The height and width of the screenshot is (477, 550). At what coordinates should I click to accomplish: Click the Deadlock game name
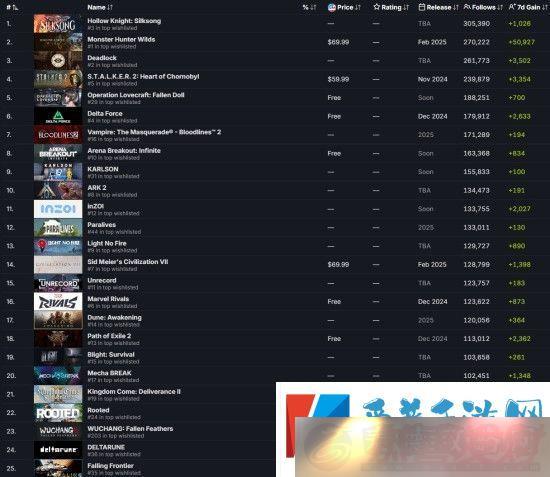[102, 58]
